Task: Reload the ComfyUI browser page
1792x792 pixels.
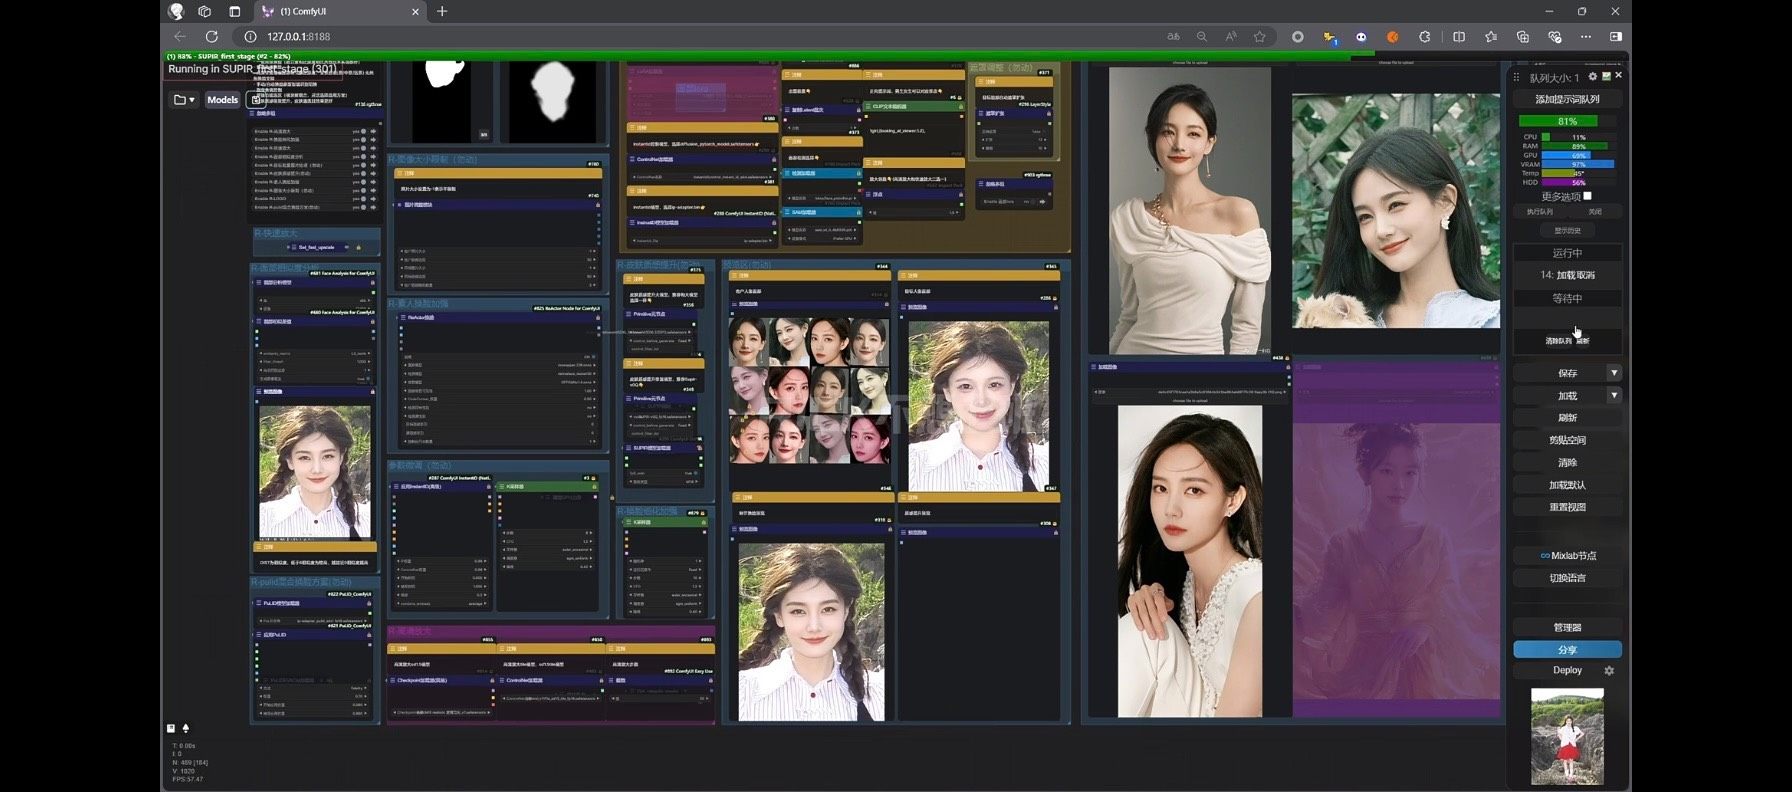Action: (212, 37)
